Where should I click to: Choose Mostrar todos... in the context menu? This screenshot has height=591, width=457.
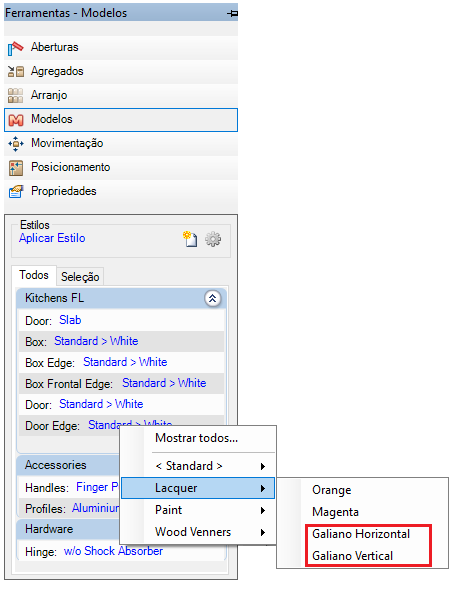(196, 438)
